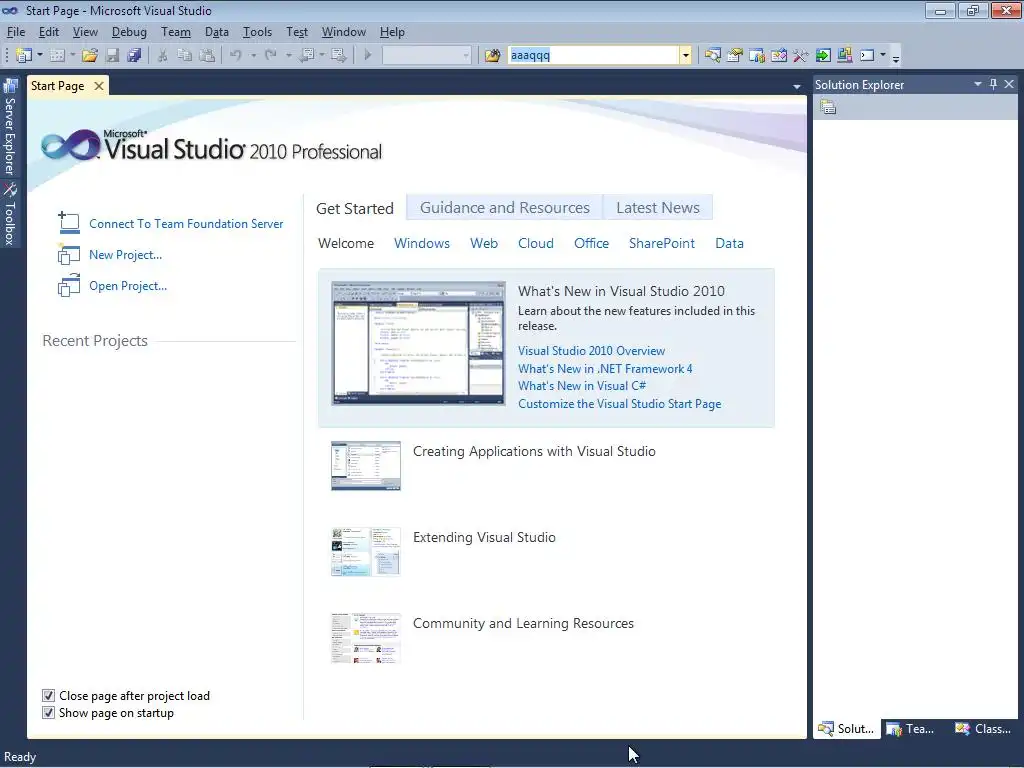Open the Extension Manager toolbar icon

pos(845,56)
